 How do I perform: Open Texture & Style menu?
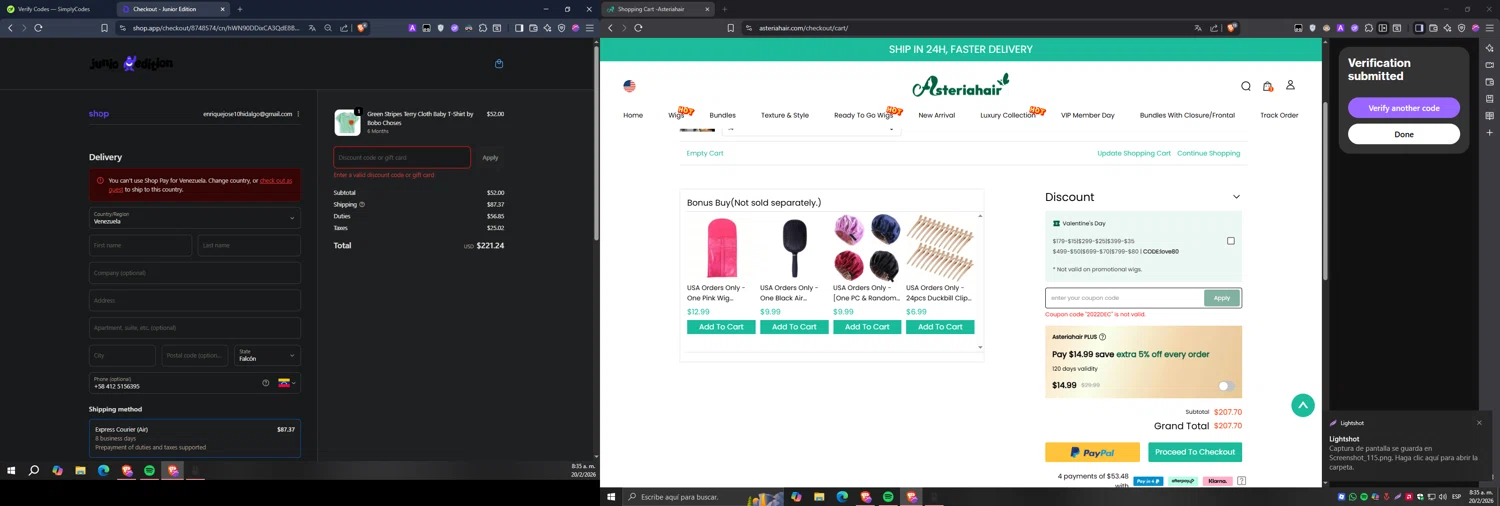(x=785, y=115)
